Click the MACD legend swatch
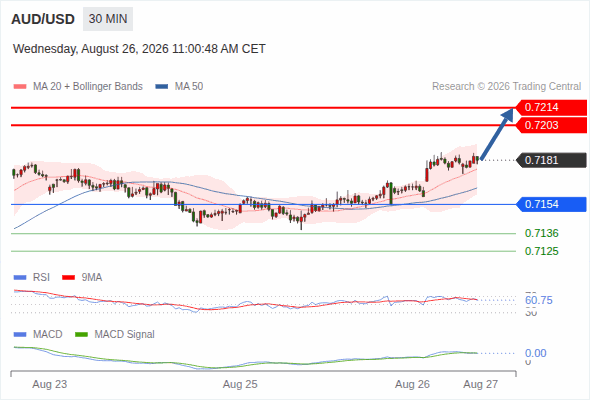Viewport: 590px width, 400px height. [x=20, y=335]
